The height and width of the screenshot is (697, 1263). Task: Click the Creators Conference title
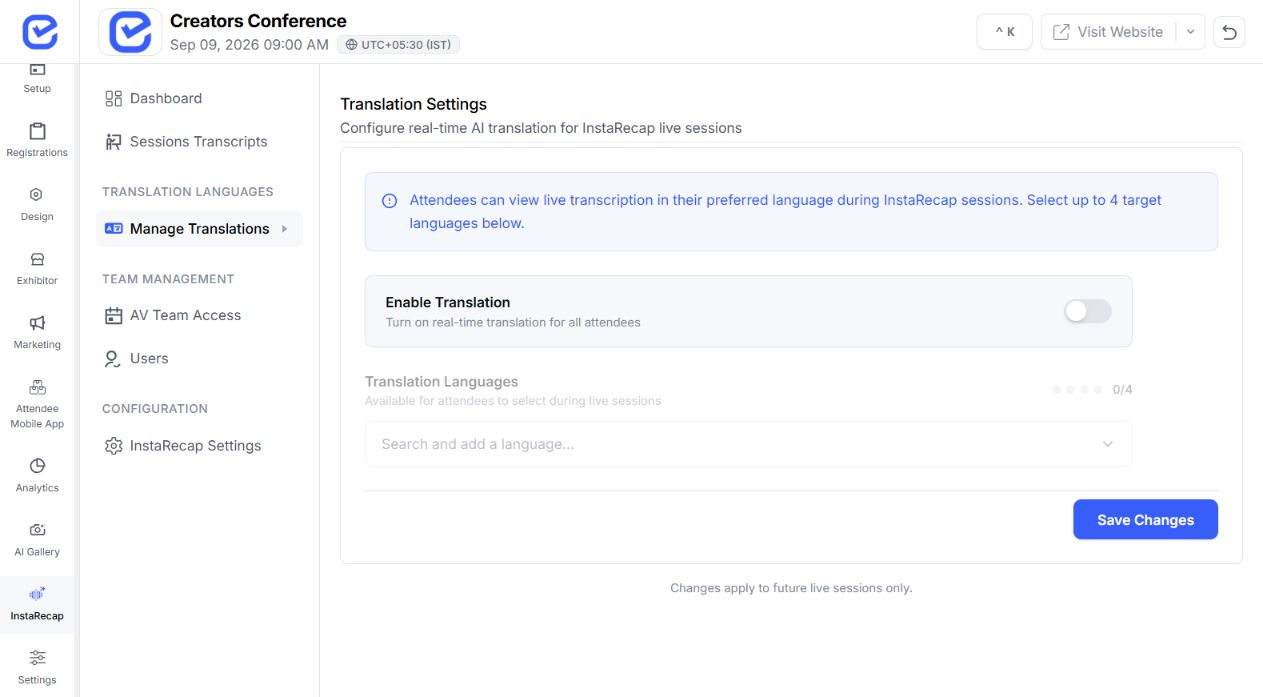point(258,21)
